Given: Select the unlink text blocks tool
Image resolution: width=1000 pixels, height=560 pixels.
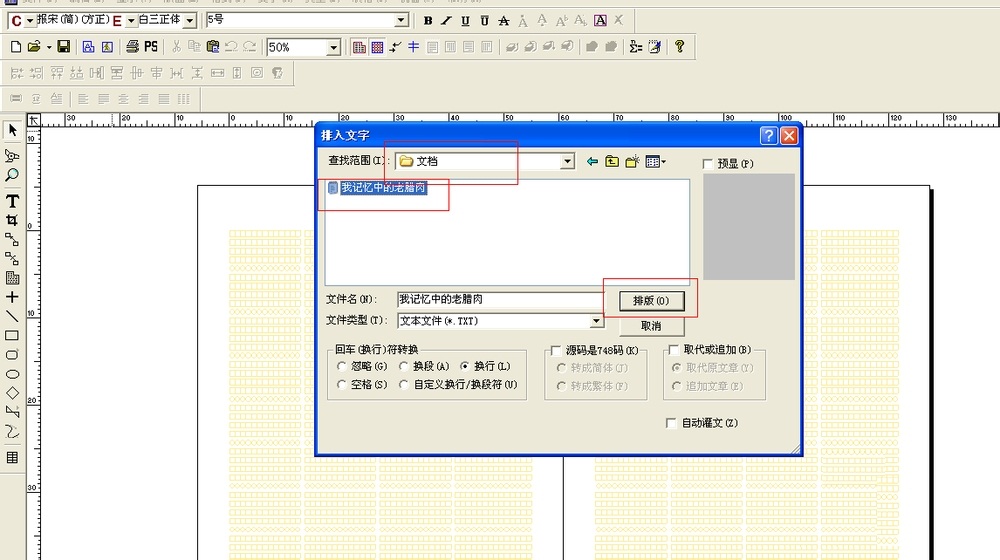Looking at the screenshot, I should point(12,258).
